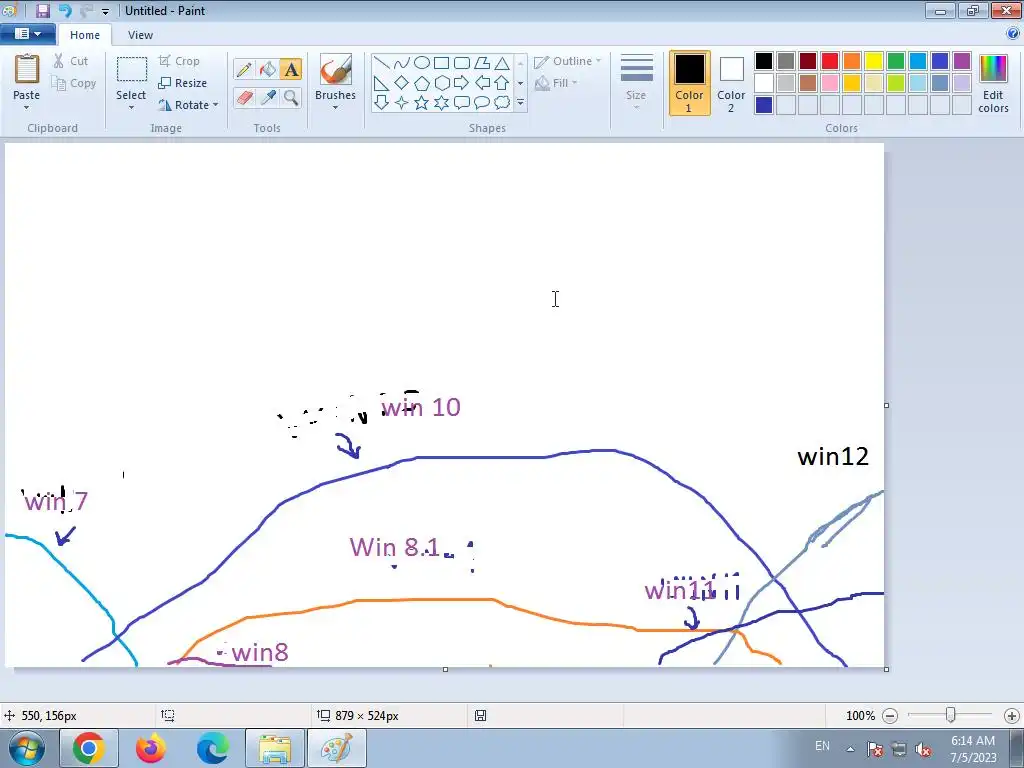Expand the Shapes gallery more arrow
The image size is (1024, 768).
pos(520,103)
